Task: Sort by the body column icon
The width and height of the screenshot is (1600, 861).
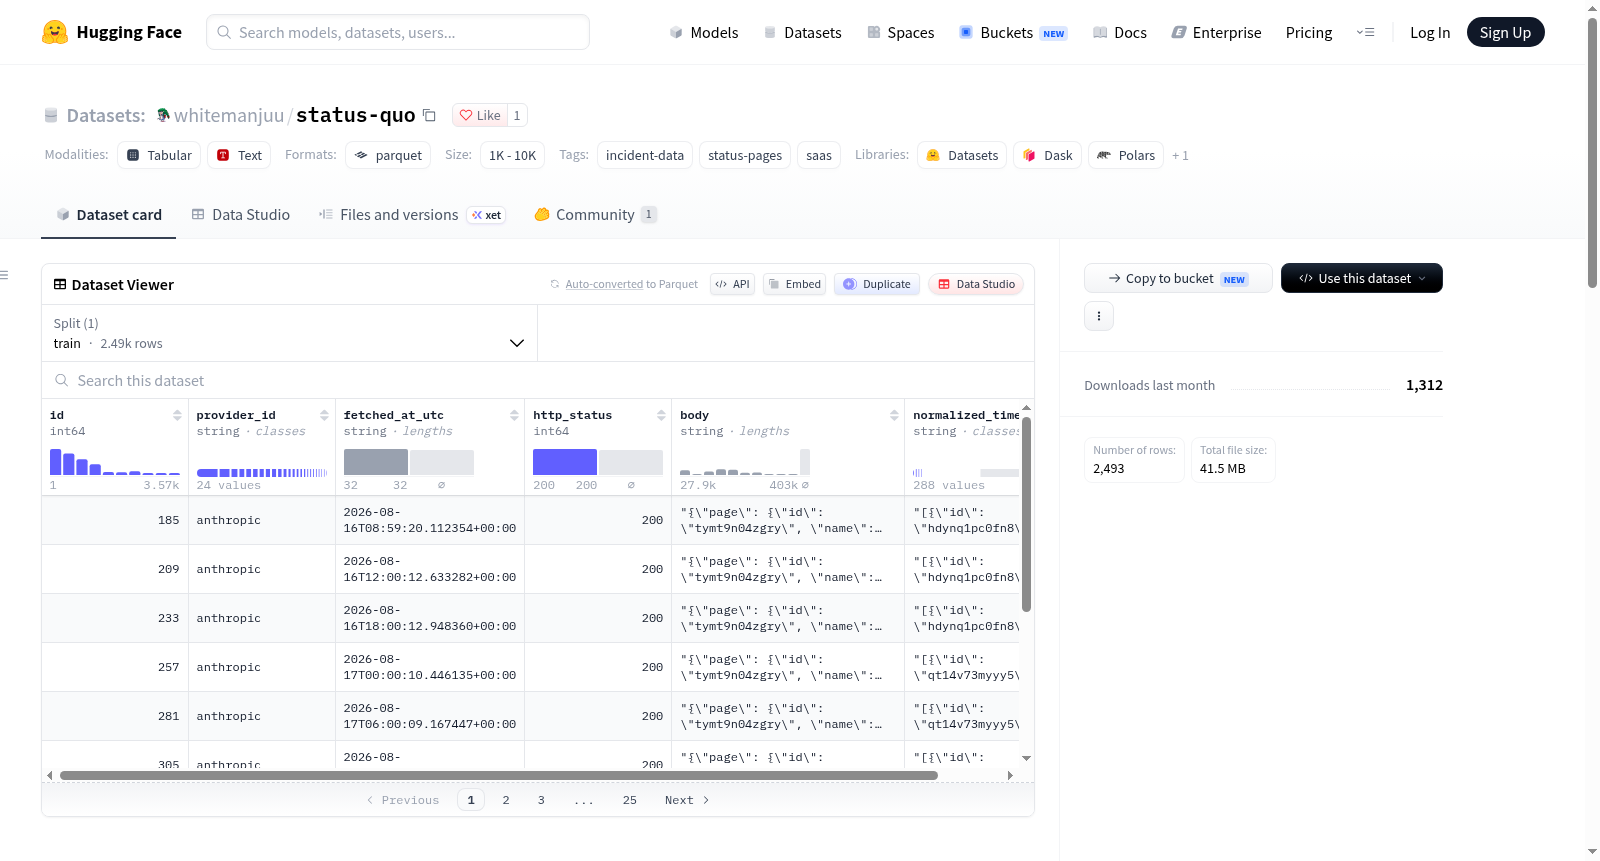Action: (894, 415)
